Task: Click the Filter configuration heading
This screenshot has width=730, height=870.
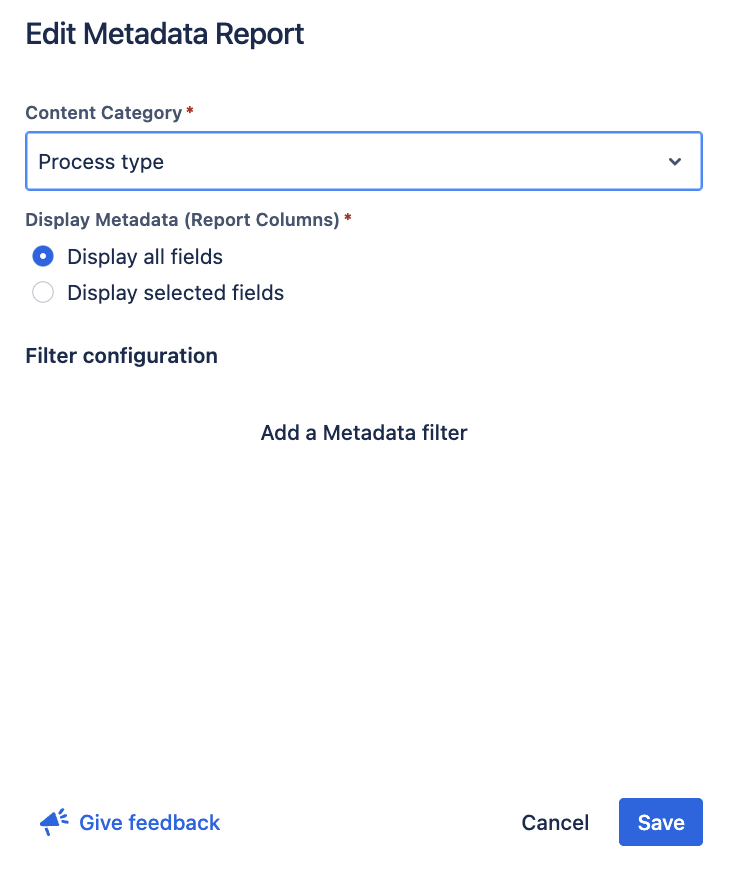Action: 121,355
